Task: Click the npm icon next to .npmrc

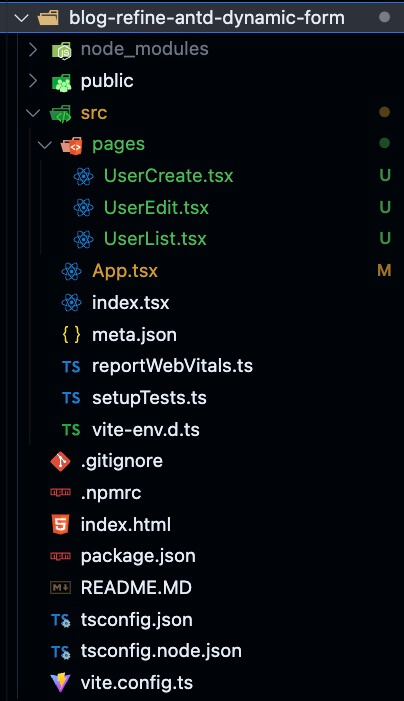Action: tap(60, 492)
